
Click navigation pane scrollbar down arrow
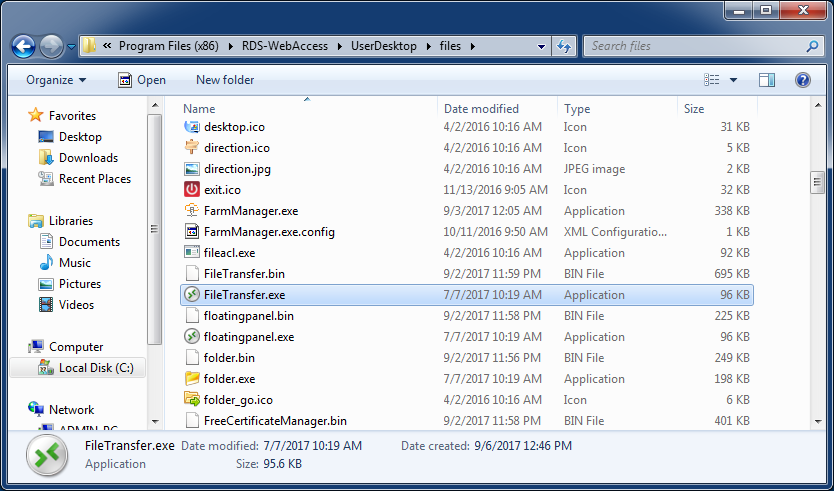tap(155, 422)
